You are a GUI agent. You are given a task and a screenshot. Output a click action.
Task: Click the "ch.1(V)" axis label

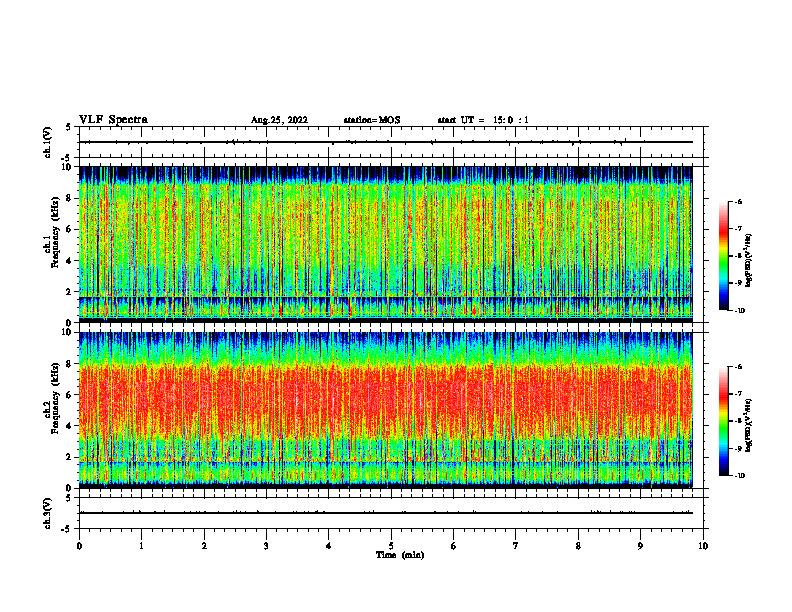tap(48, 142)
